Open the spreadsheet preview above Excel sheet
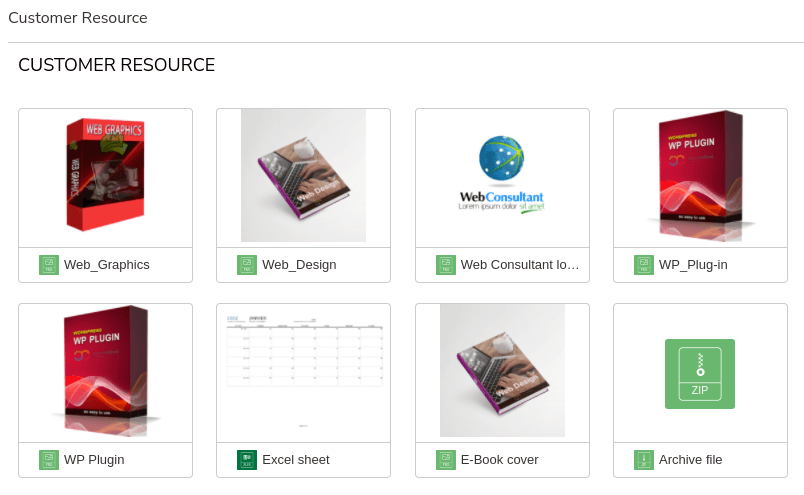 (x=303, y=372)
